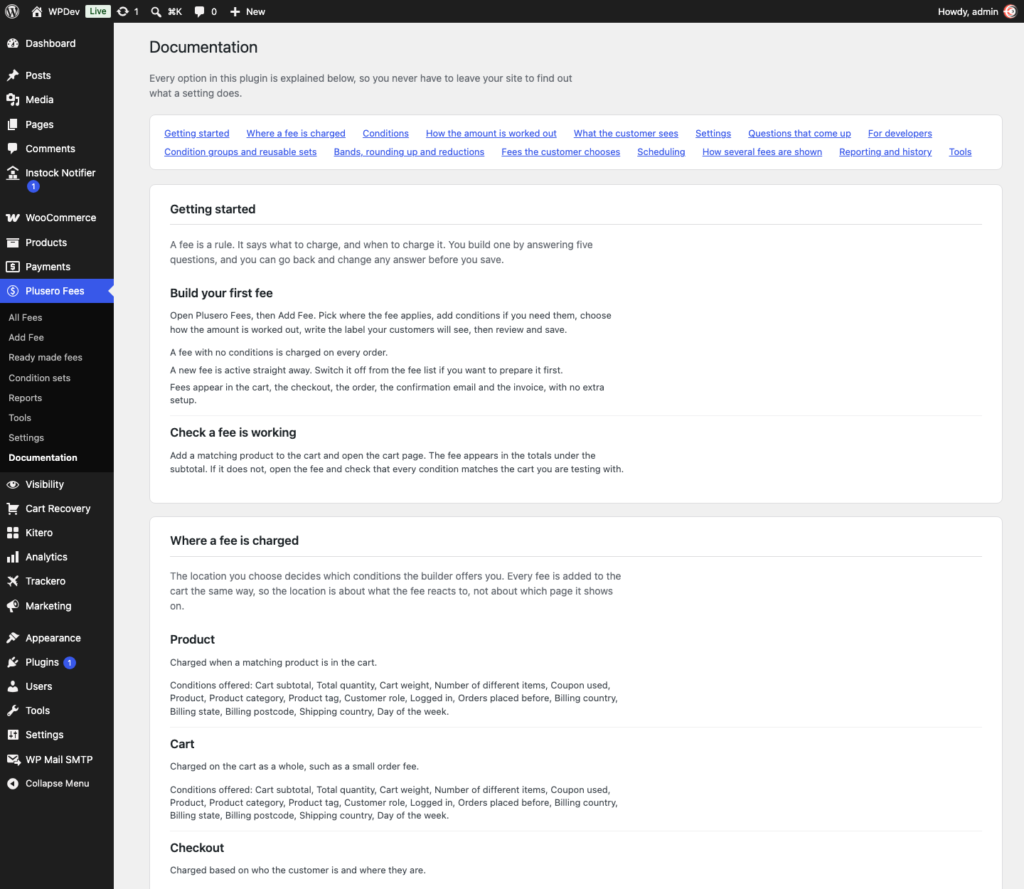This screenshot has height=889, width=1024.
Task: Jump to Tools documentation link
Action: coord(960,152)
